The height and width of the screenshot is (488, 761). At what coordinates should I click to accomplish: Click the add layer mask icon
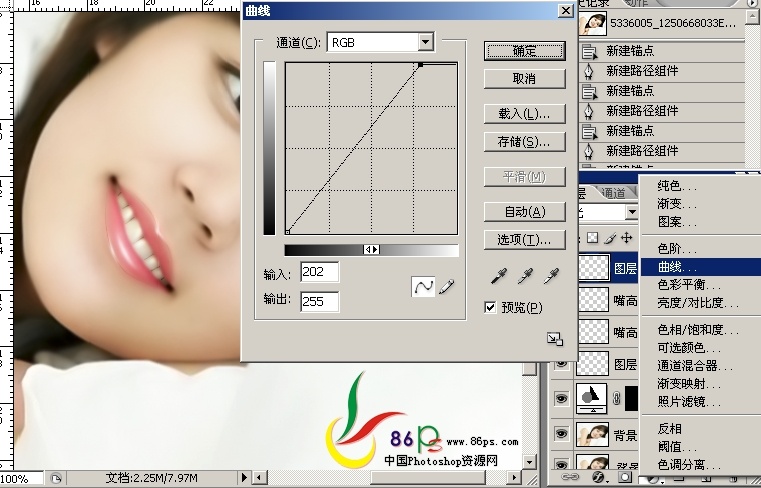[x=625, y=477]
